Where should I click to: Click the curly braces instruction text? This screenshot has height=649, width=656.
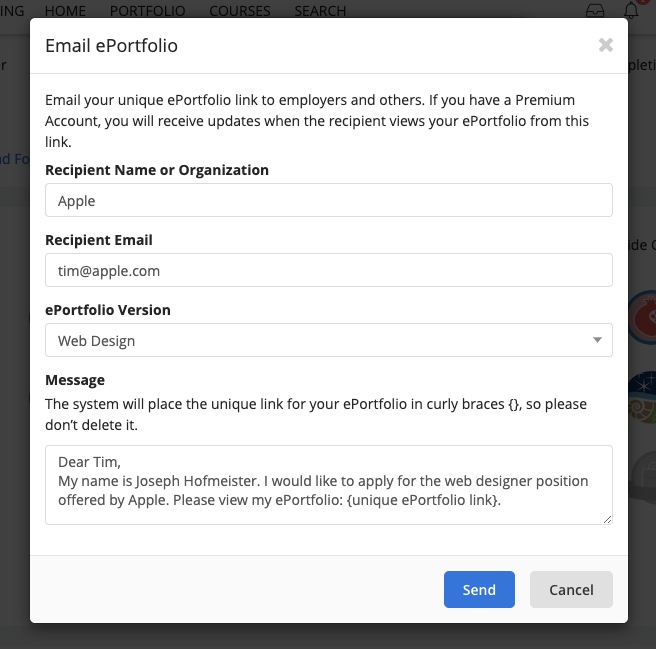(316, 414)
